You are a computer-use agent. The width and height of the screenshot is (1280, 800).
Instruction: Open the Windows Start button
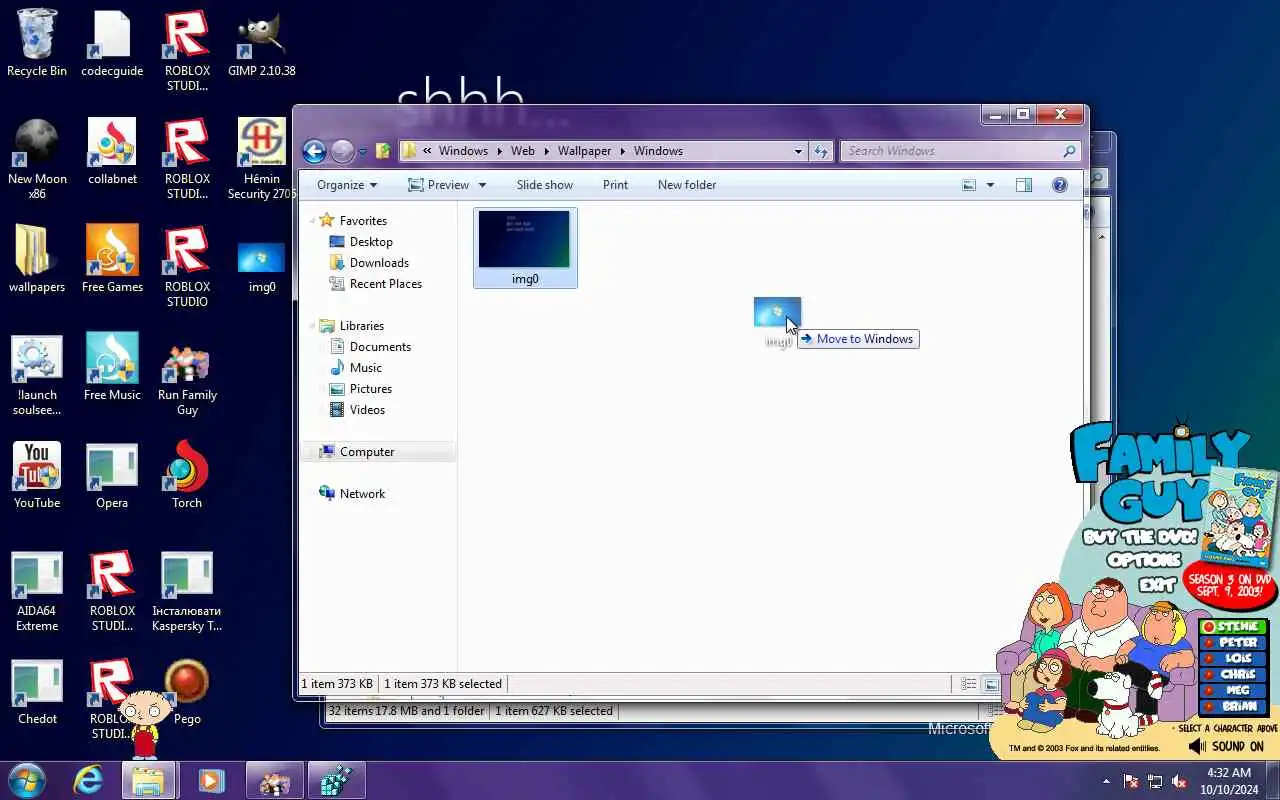click(x=27, y=781)
